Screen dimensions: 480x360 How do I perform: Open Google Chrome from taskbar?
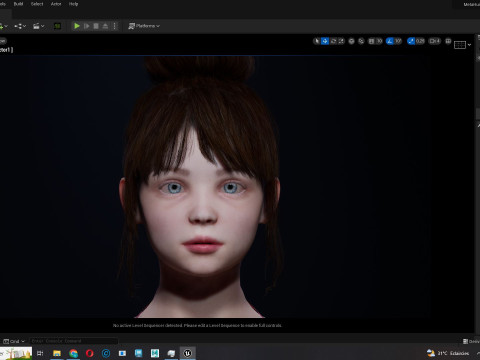73,353
